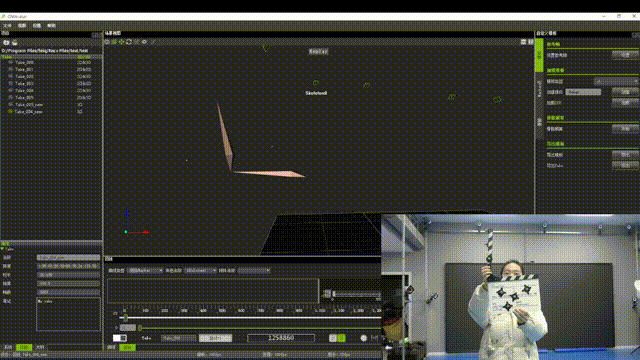This screenshot has width=640, height=360.
Task: Toggle the white switch at timeline bottom-left
Action: (120, 338)
